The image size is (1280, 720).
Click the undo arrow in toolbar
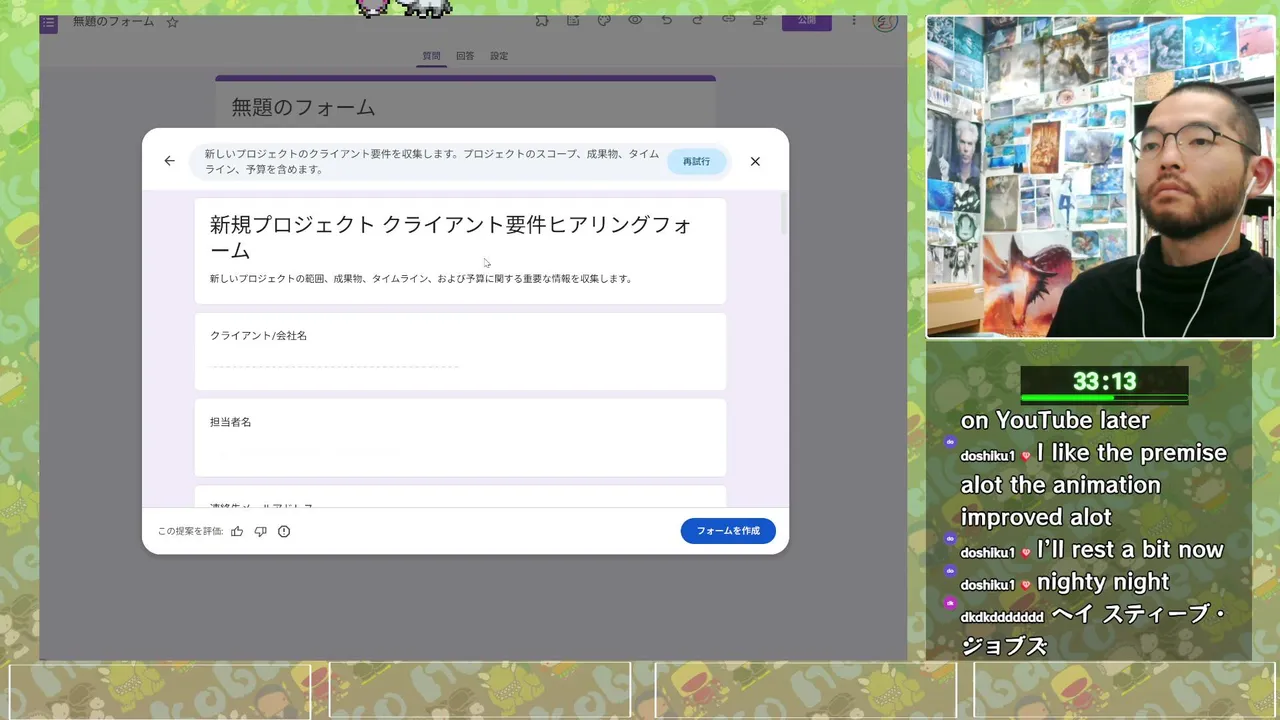pos(667,20)
